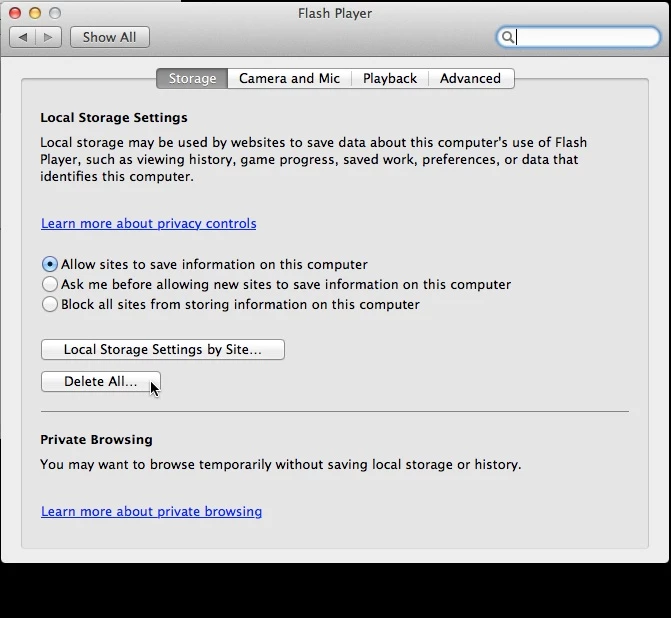
Task: Focus the preferences search field
Action: [578, 37]
